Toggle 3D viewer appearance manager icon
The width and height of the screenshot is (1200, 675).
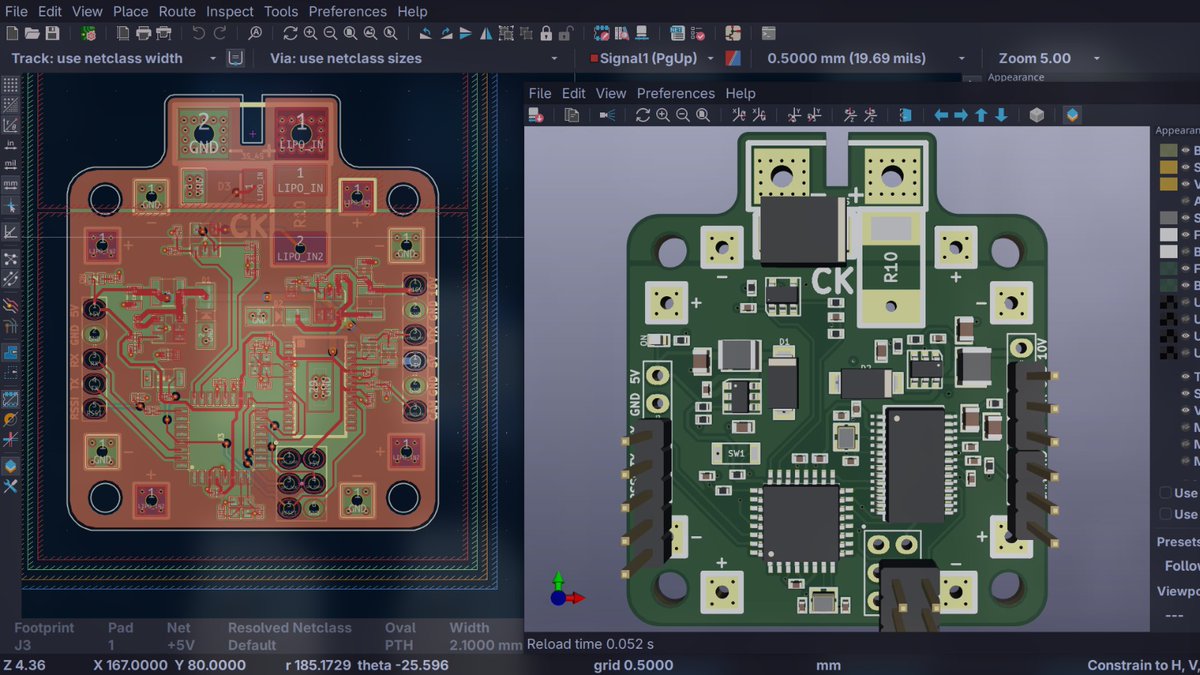1072,115
